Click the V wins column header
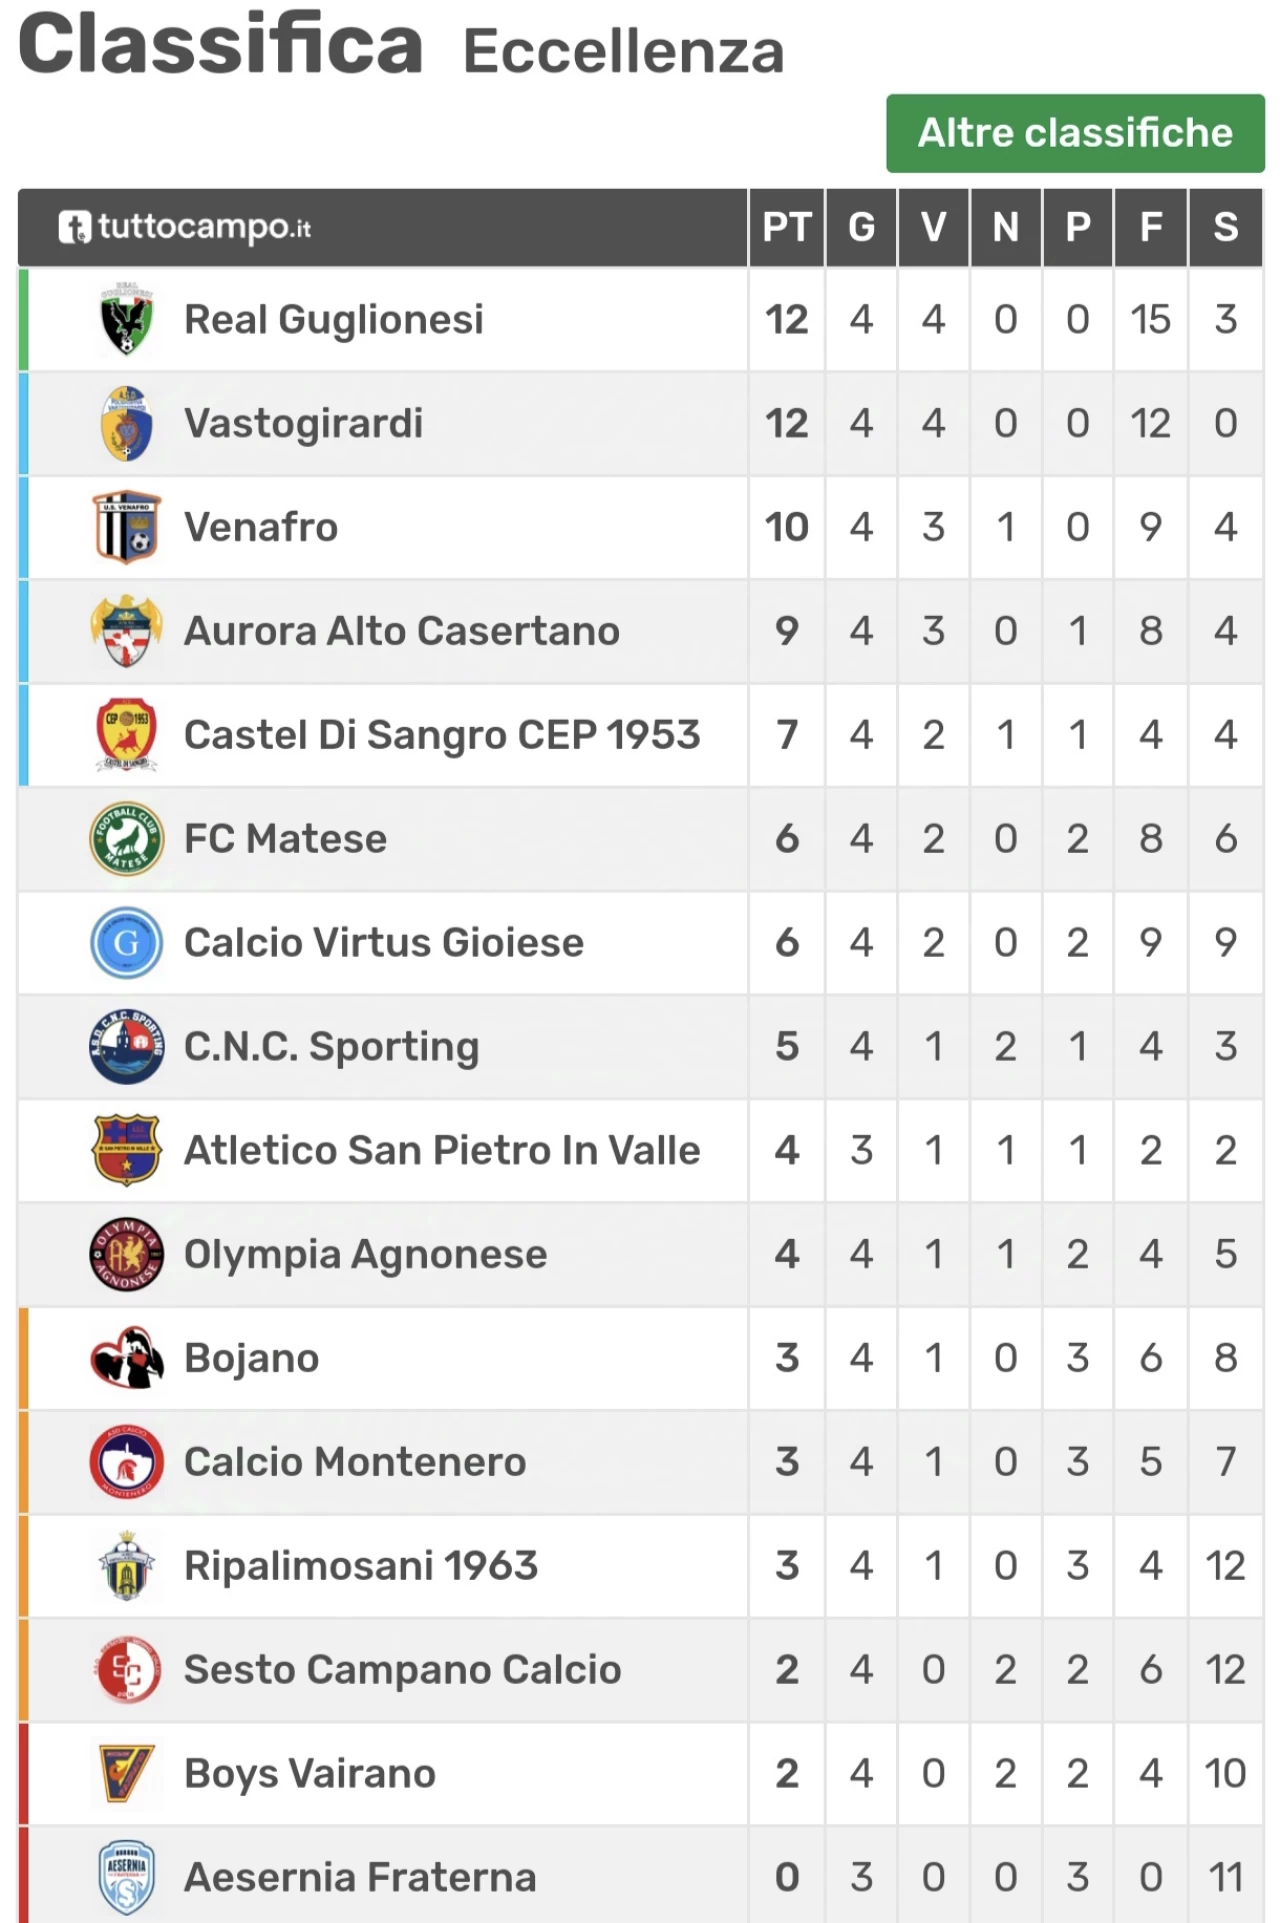 point(933,227)
